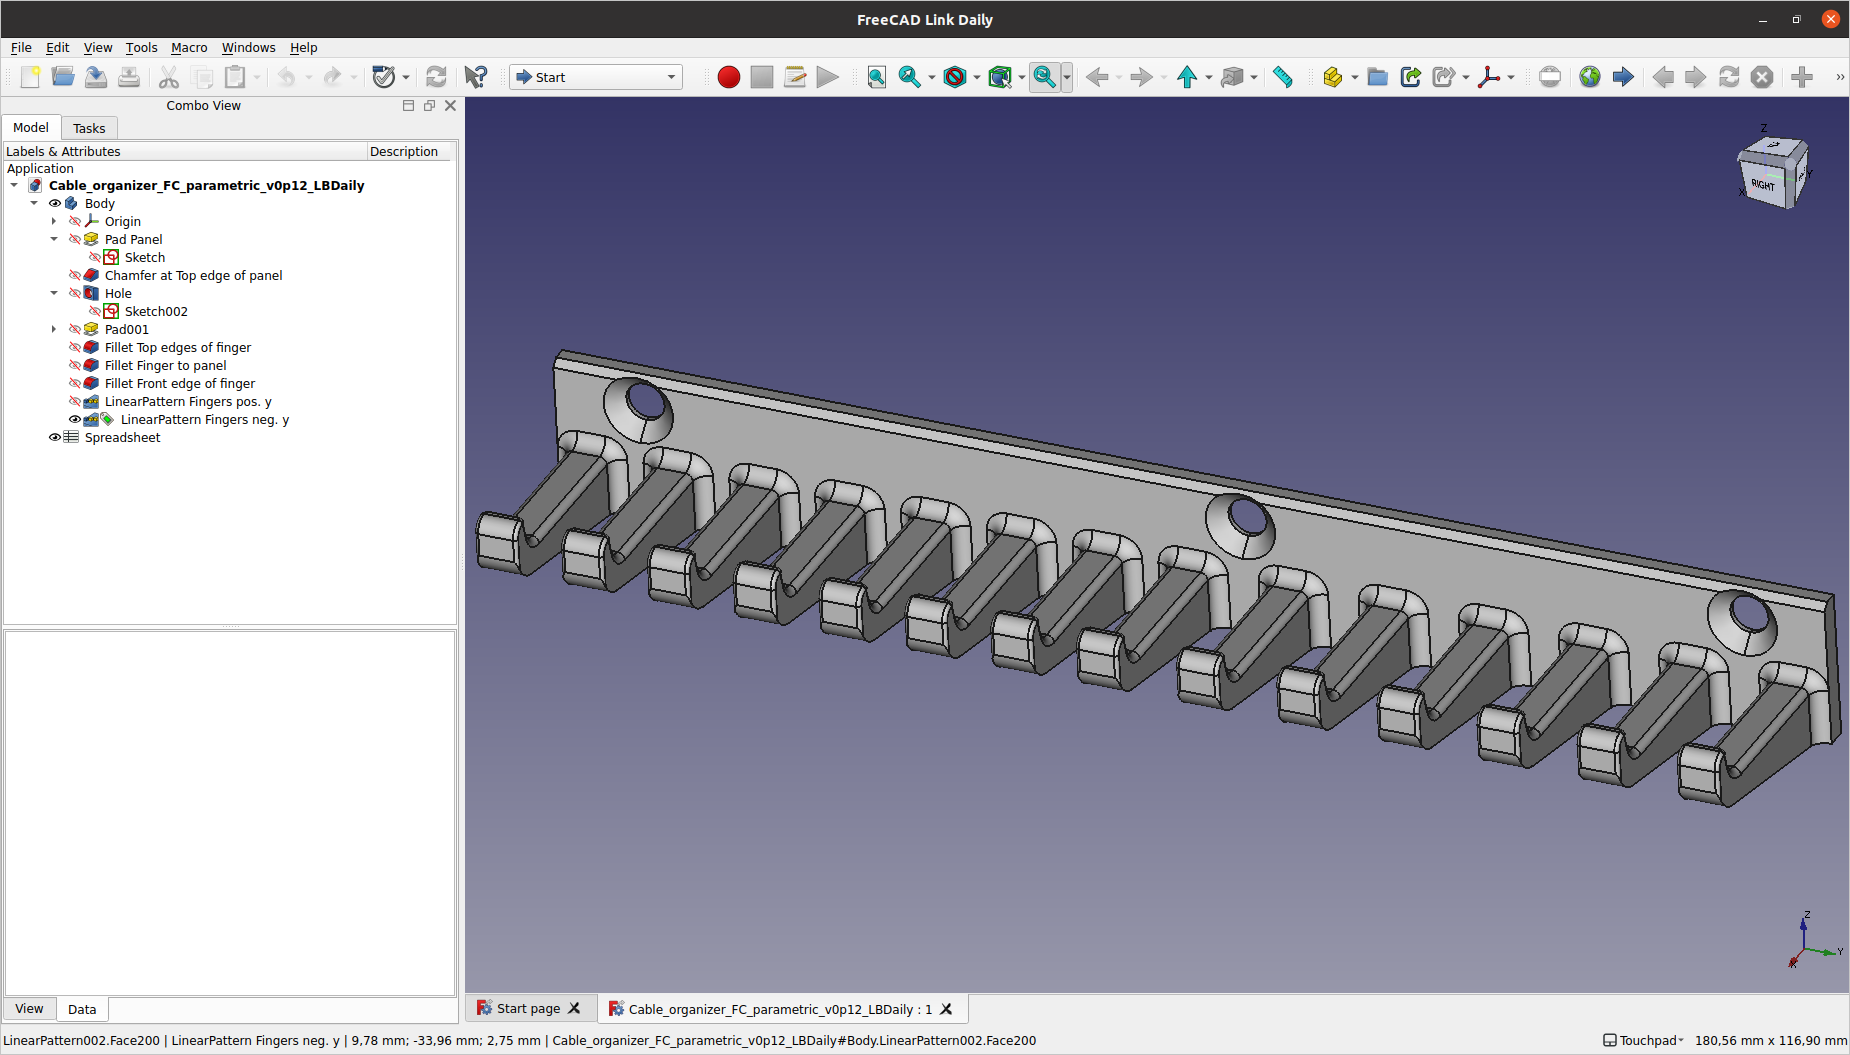Expand the Origin node in the model tree
The height and width of the screenshot is (1055, 1850).
(x=54, y=221)
